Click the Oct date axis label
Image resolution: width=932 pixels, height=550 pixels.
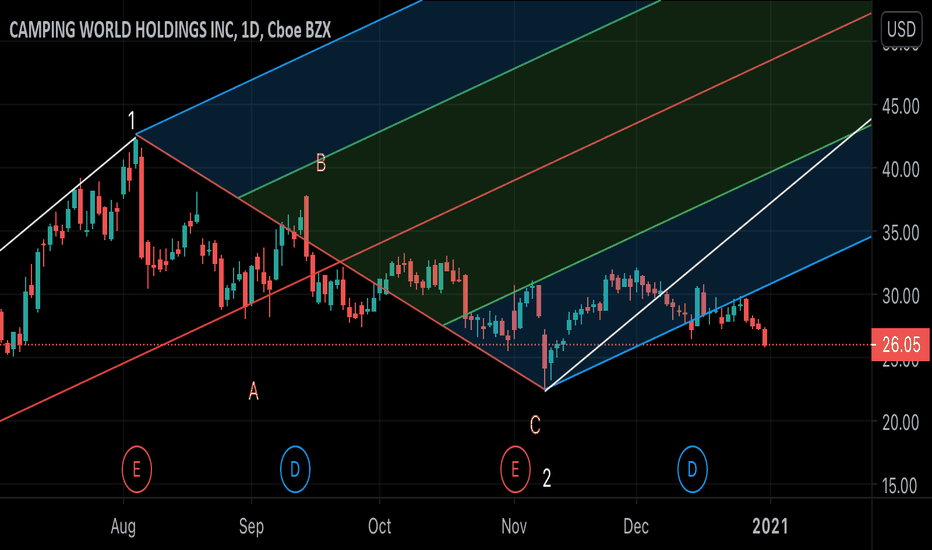[x=380, y=526]
